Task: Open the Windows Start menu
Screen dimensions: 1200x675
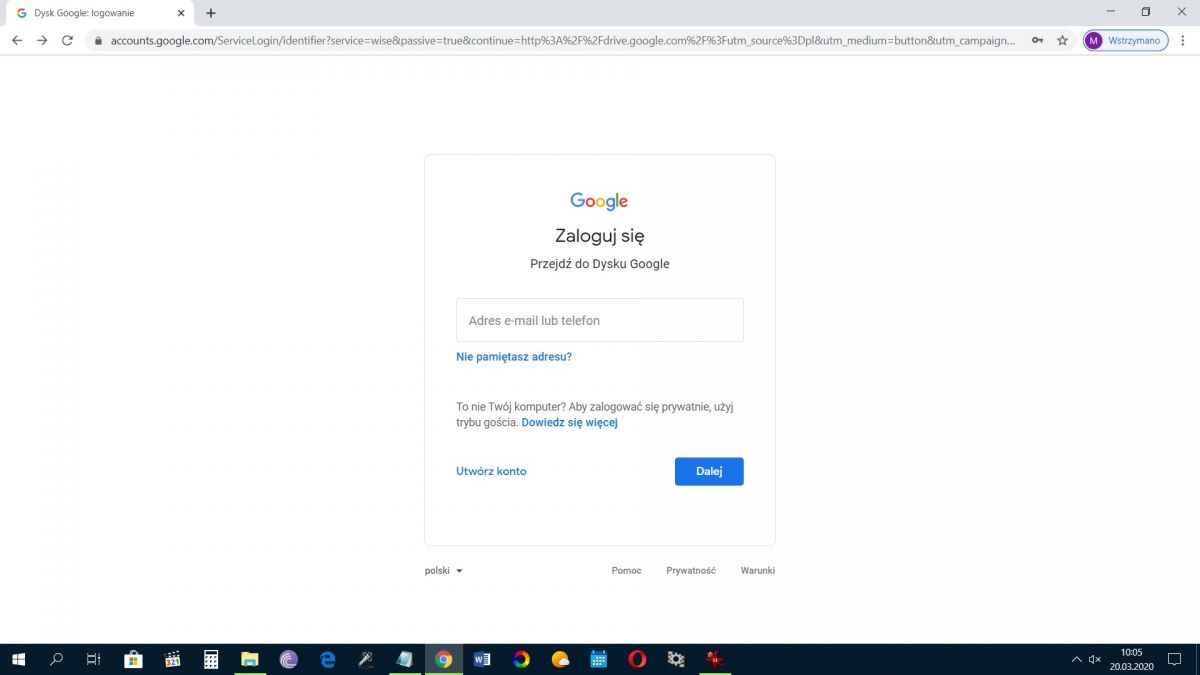Action: 18,659
